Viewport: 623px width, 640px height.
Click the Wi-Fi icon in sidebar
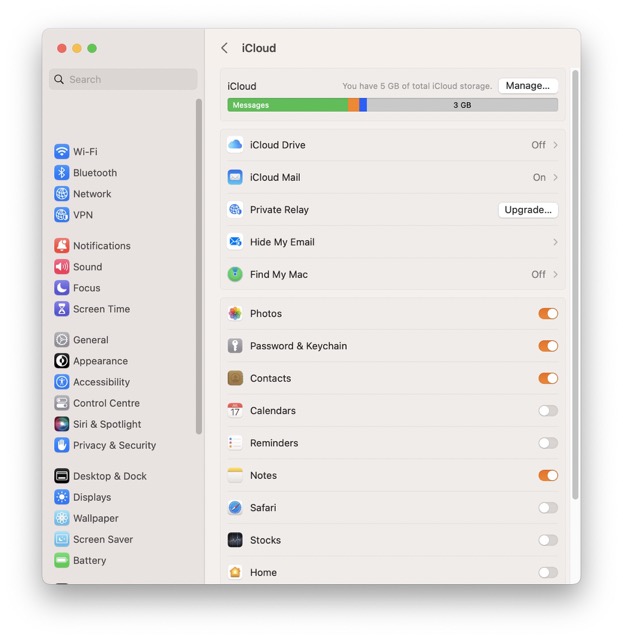62,152
